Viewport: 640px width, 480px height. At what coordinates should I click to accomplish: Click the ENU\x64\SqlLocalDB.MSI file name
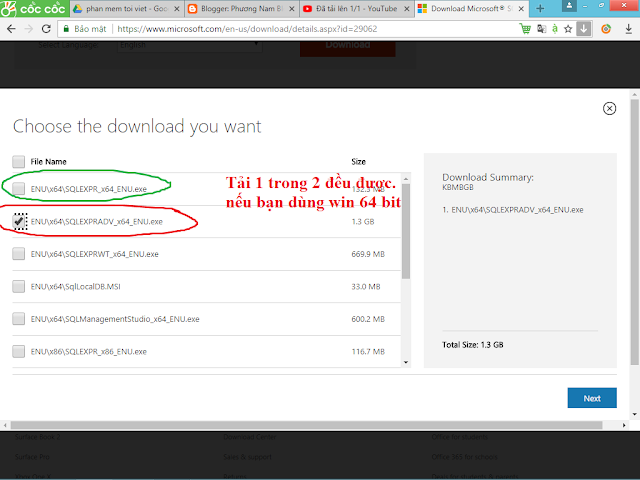coord(76,287)
